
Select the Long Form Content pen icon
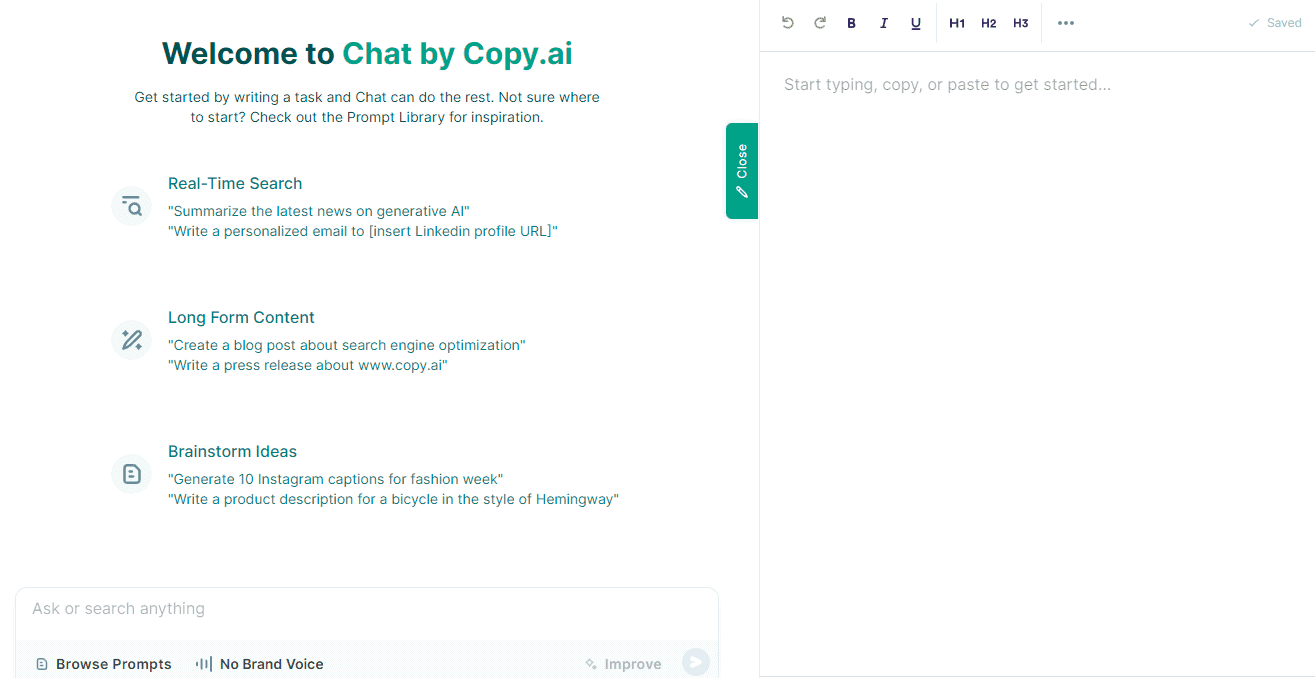(x=131, y=340)
